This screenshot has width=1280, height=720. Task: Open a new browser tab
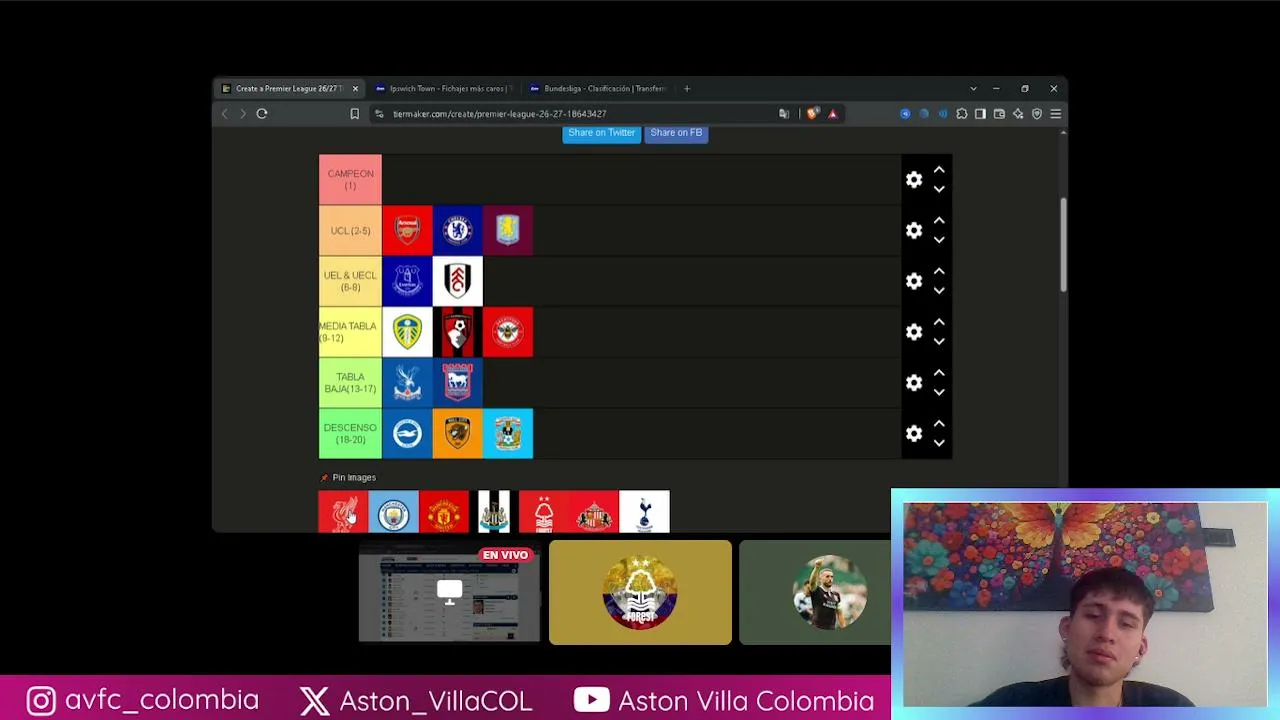686,88
